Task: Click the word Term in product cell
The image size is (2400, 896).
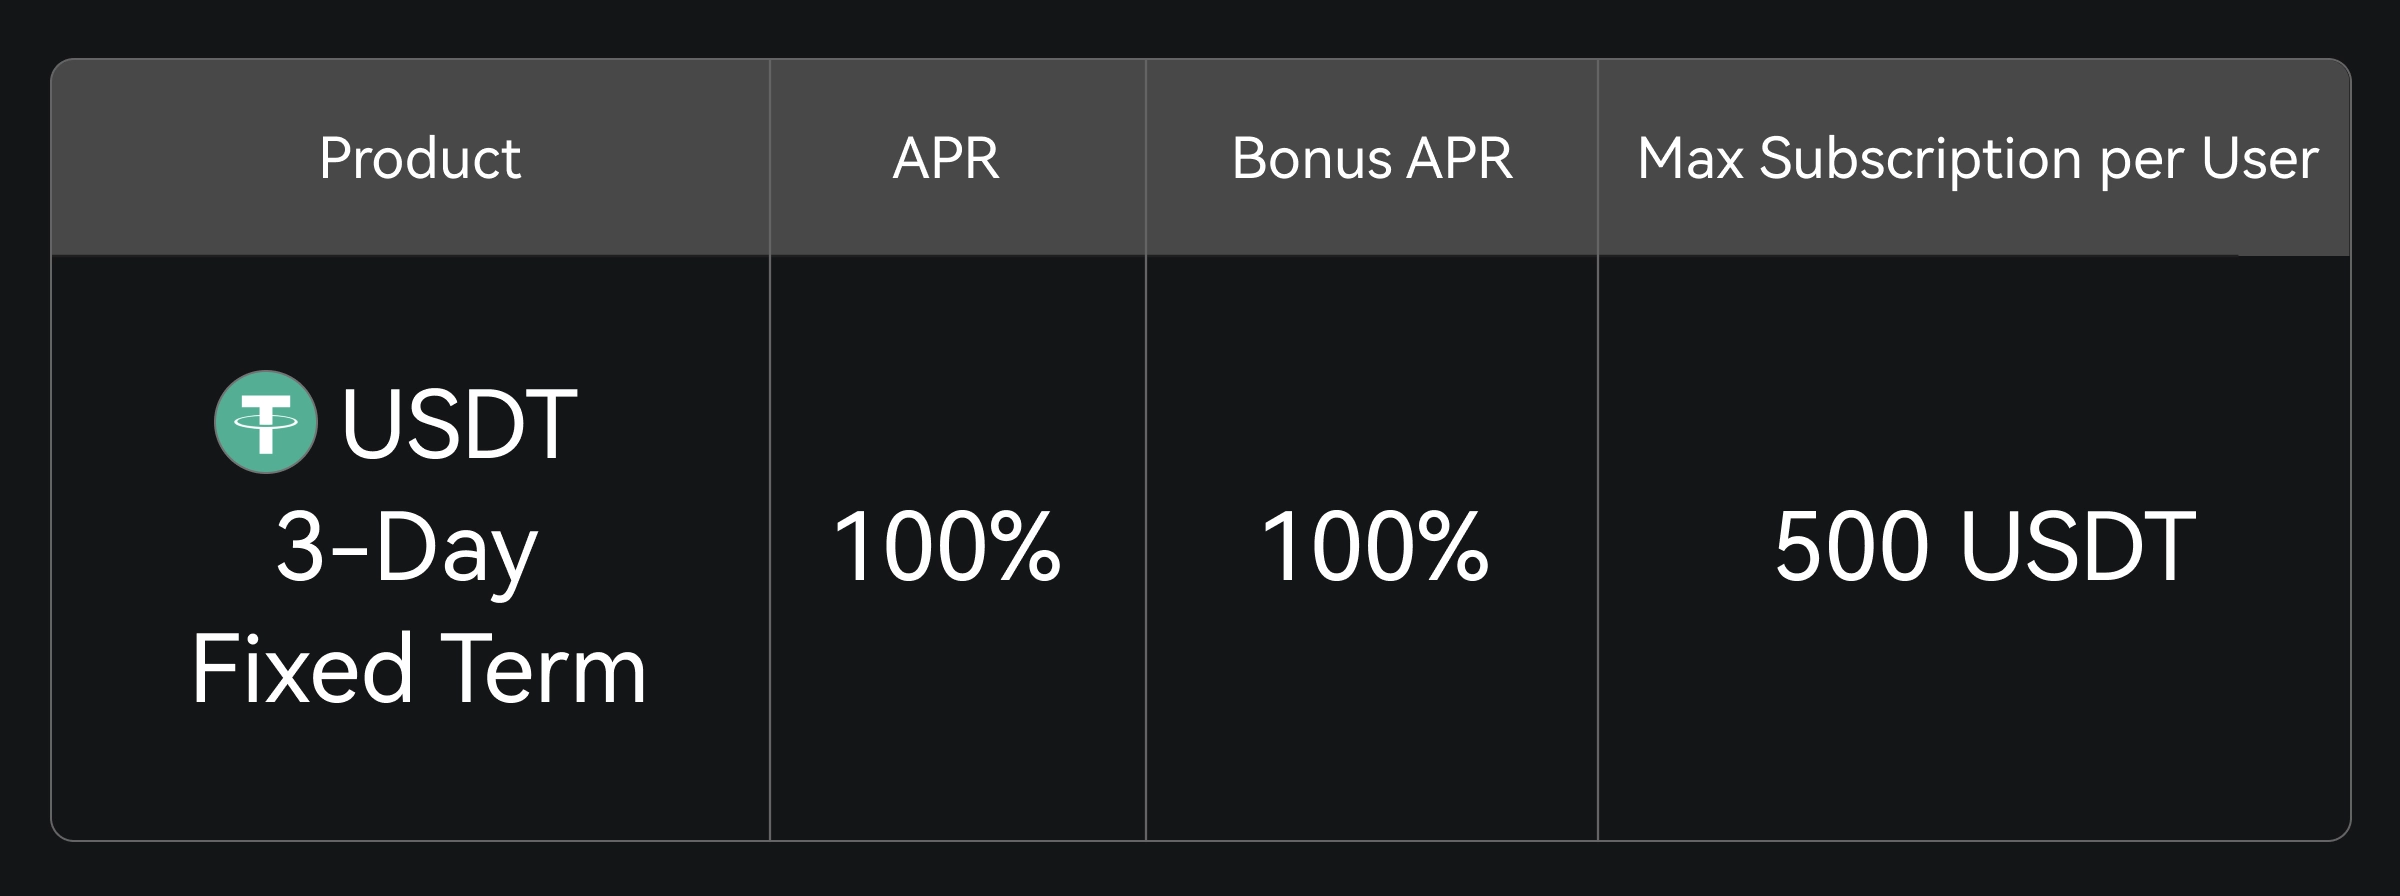Action: [543, 669]
